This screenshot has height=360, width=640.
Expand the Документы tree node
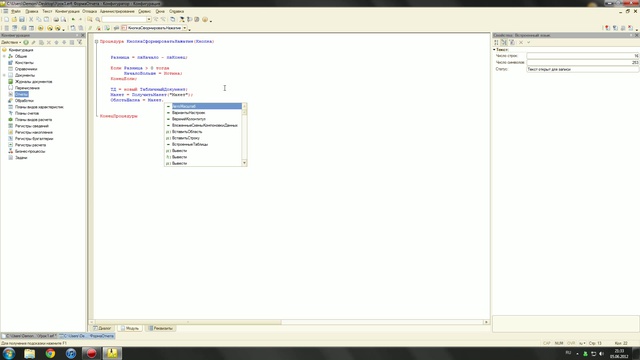click(4, 75)
